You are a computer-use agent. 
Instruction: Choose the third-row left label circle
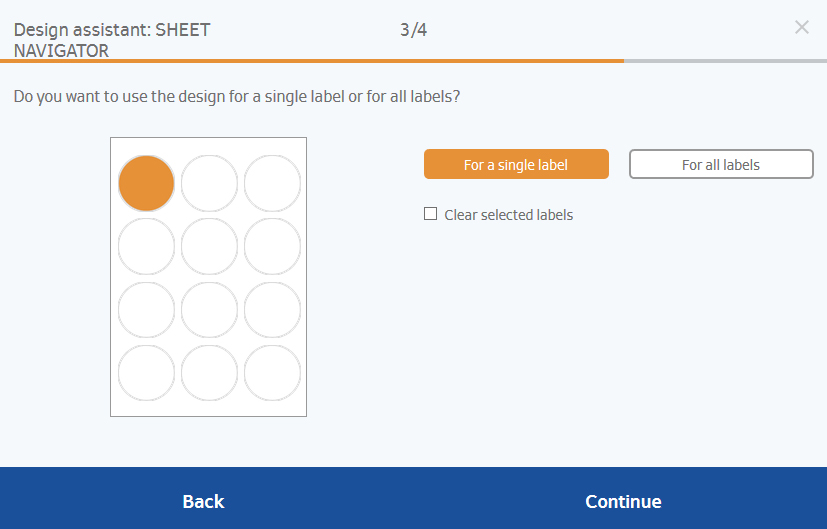point(146,310)
